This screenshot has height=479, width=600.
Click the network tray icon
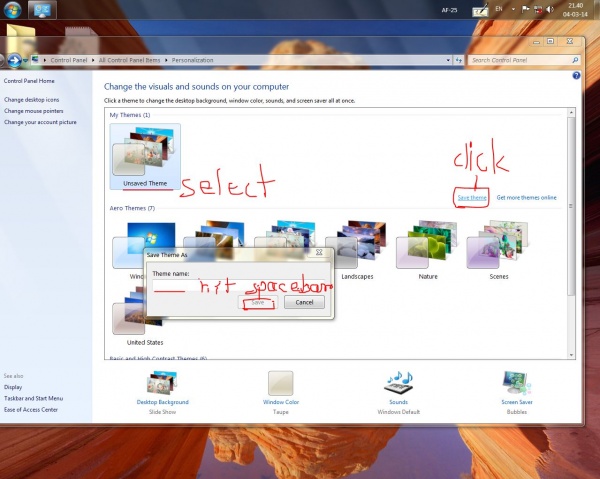(x=538, y=9)
